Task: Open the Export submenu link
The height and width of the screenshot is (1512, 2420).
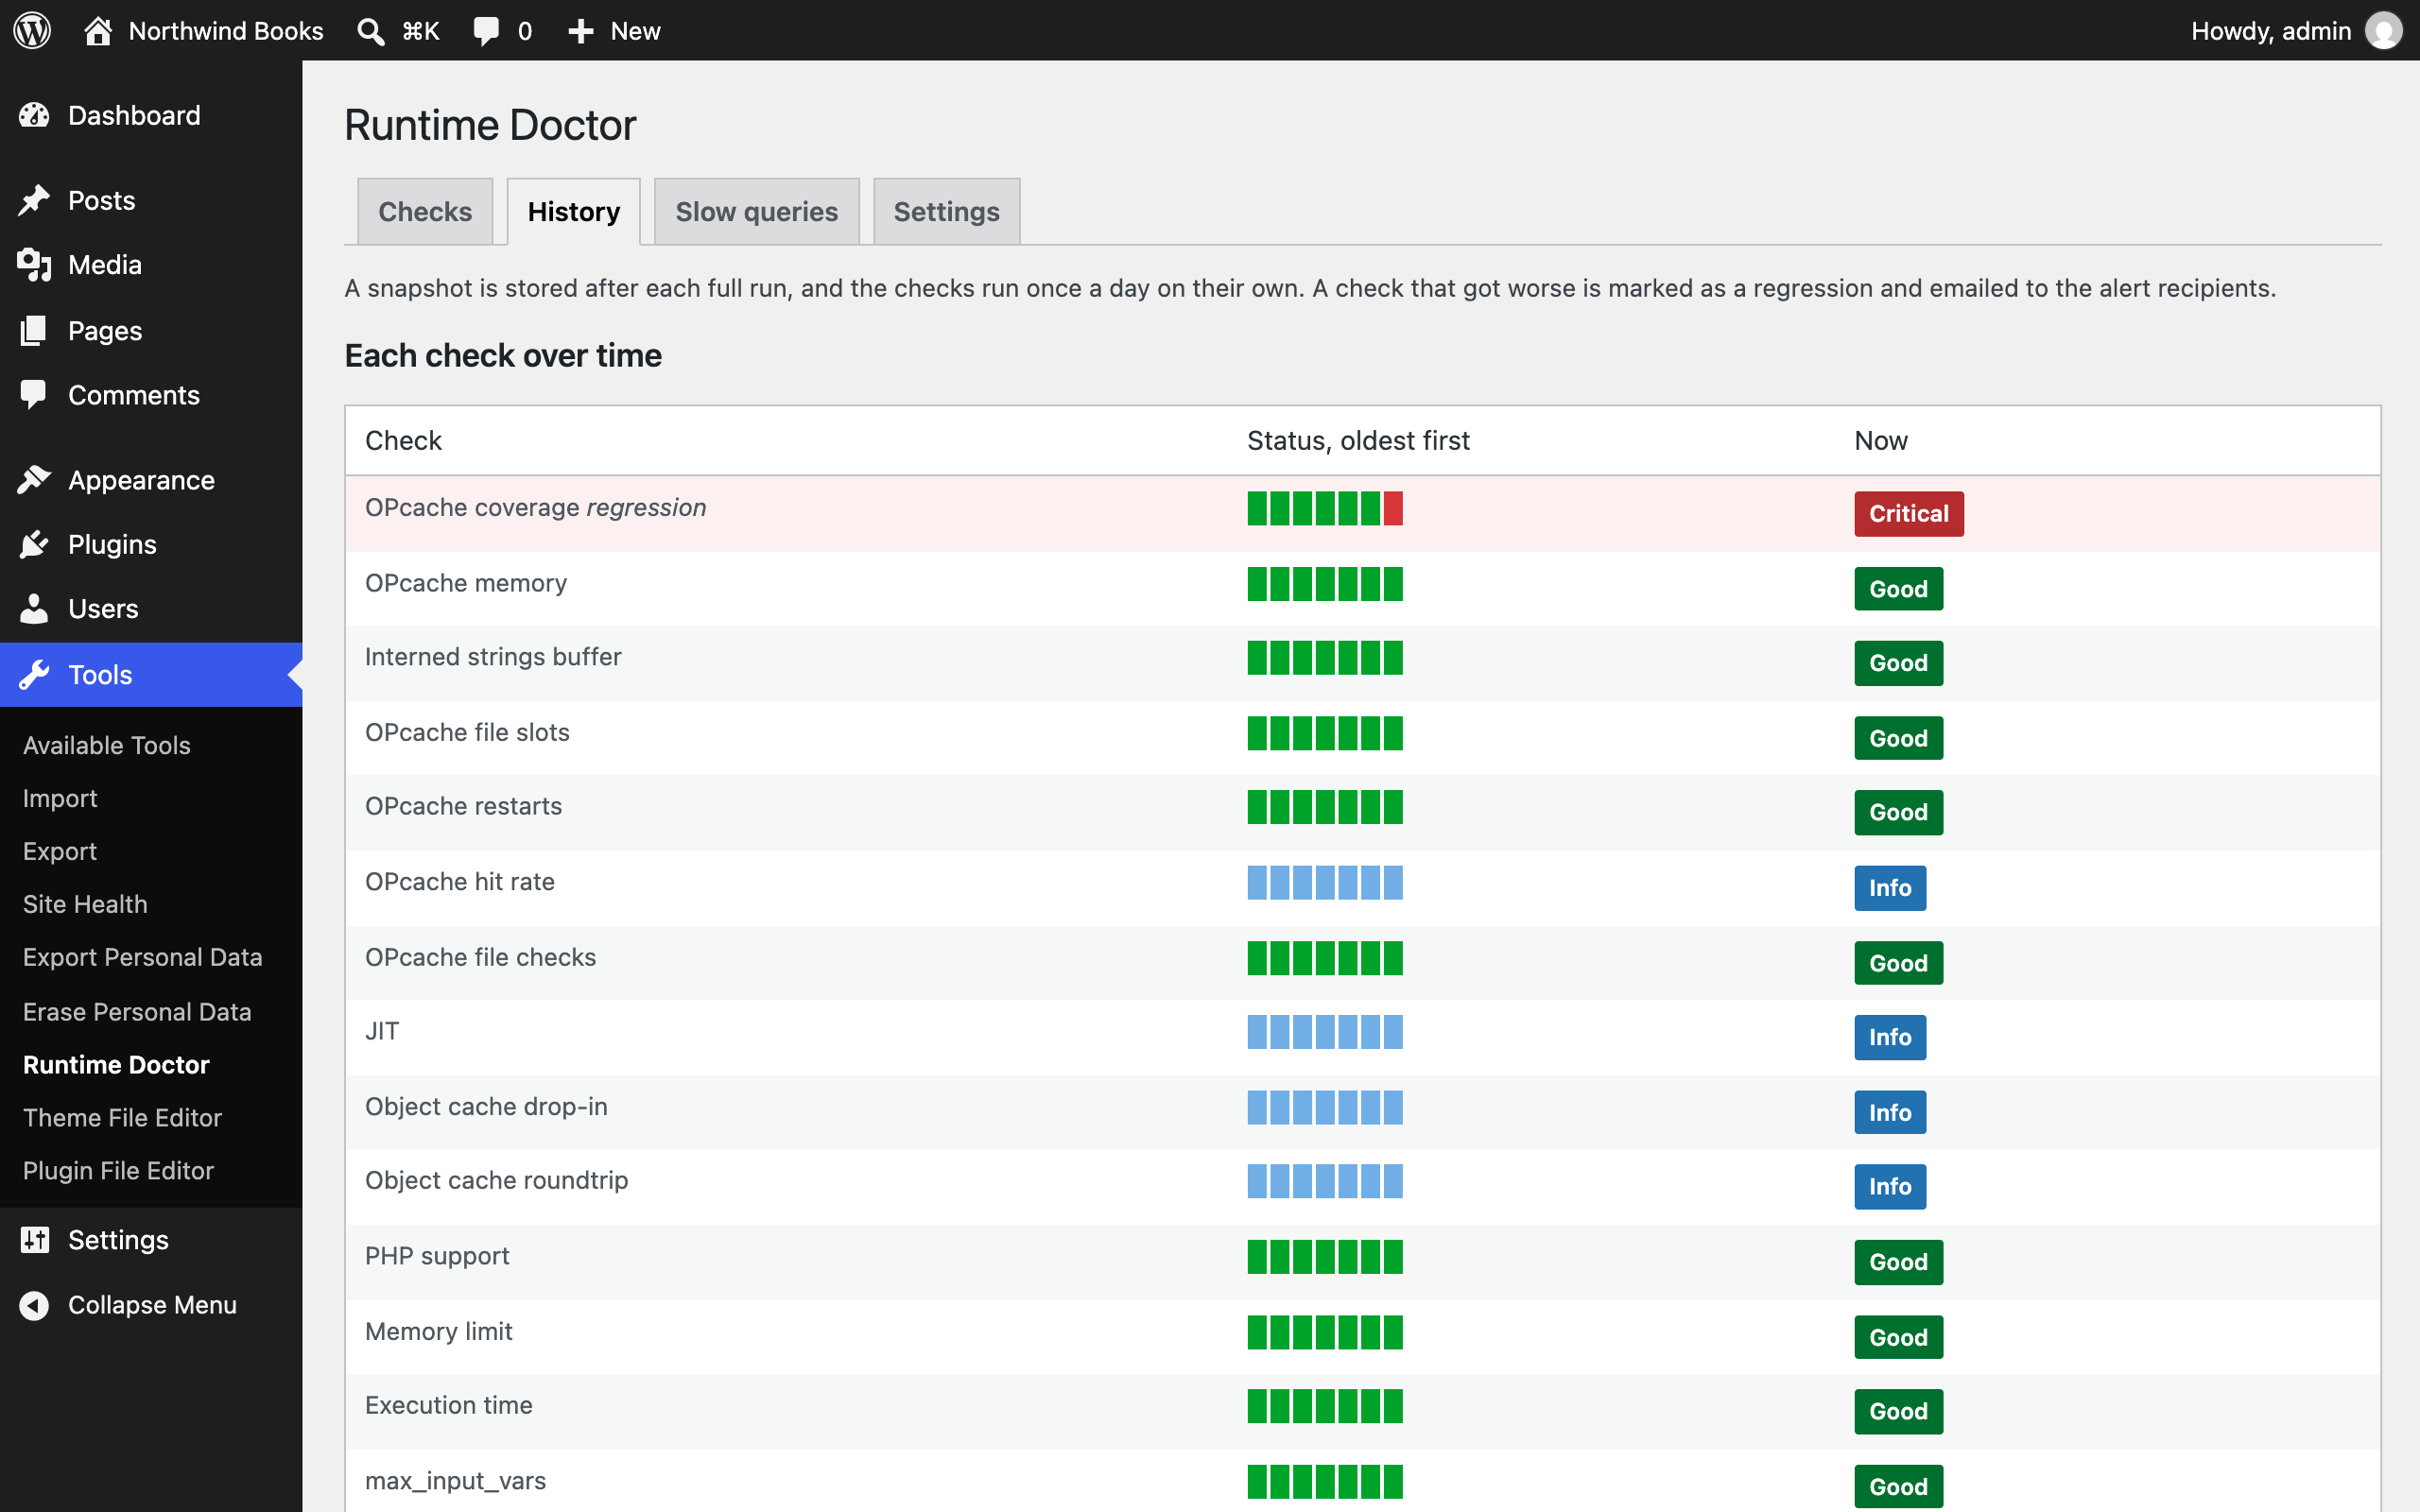Action: pos(60,851)
